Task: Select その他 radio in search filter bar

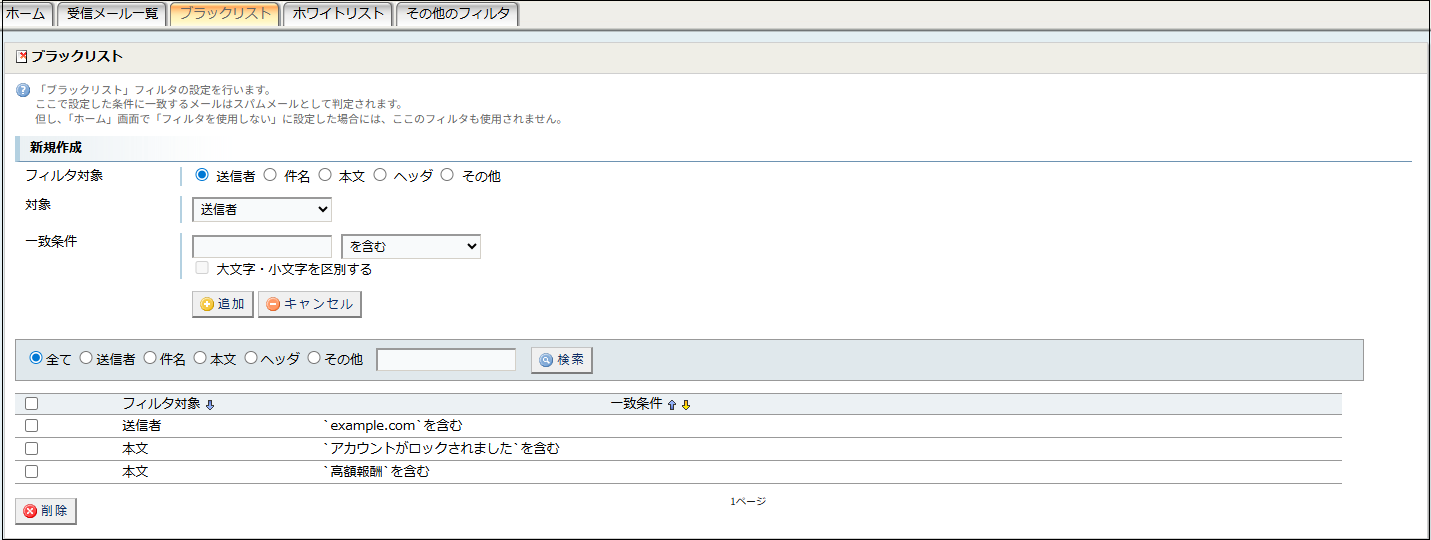Action: pyautogui.click(x=314, y=358)
